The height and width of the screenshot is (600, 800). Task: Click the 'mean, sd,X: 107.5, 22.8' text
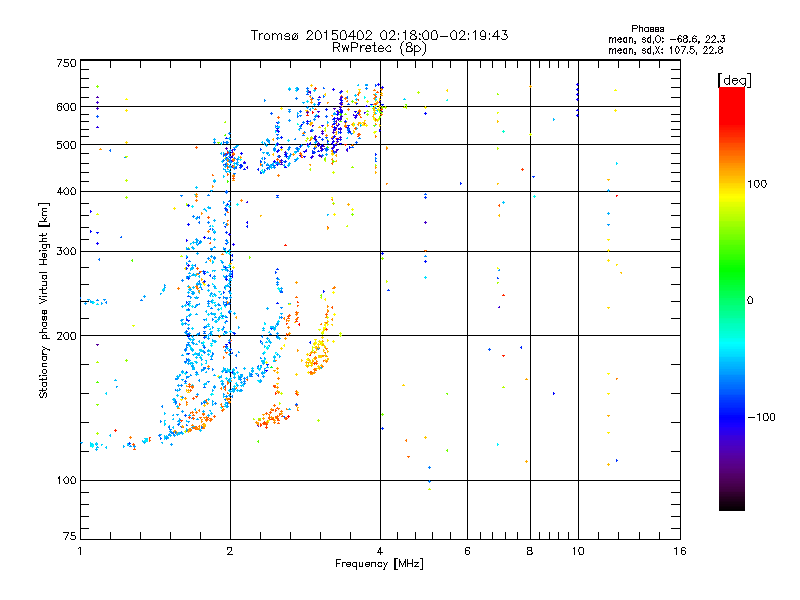[665, 50]
